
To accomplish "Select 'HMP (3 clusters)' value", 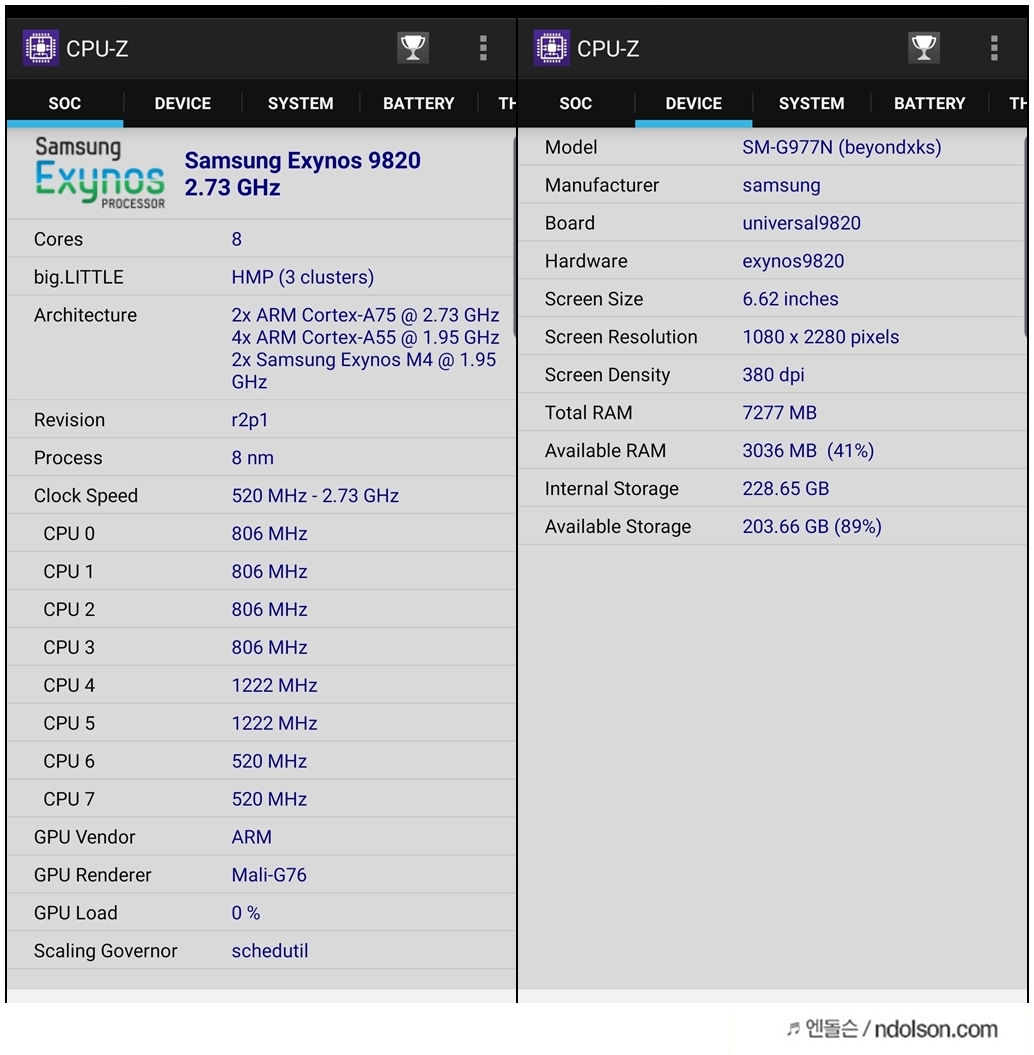I will pos(303,277).
